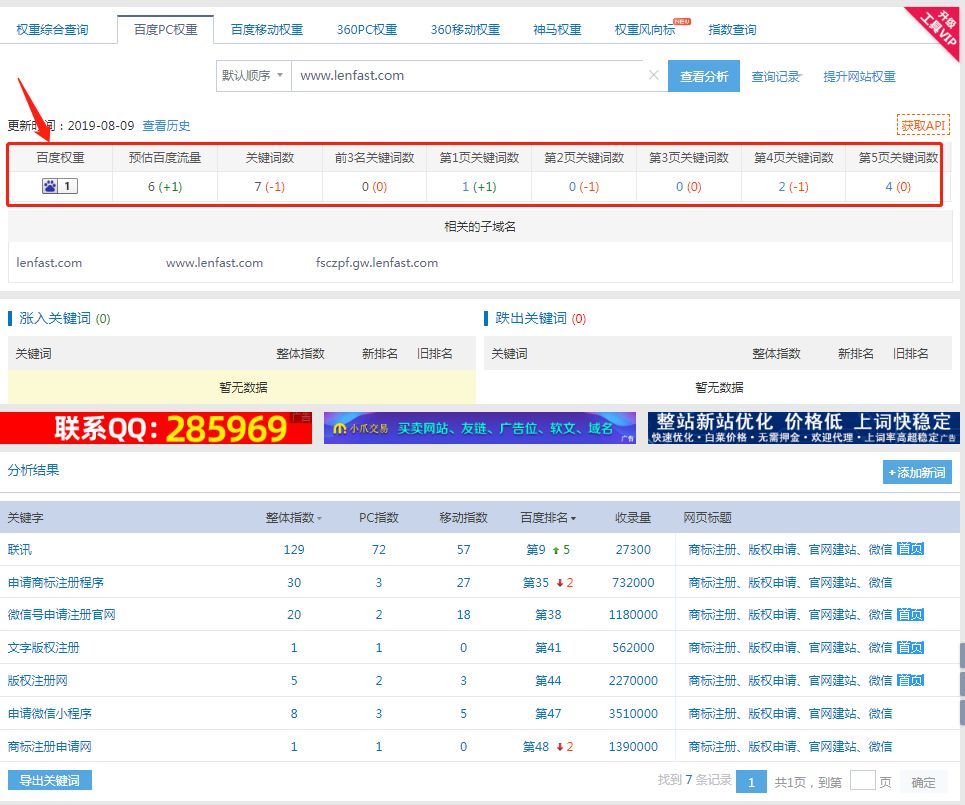Click 涨入关键词 section heading

[x=55, y=318]
